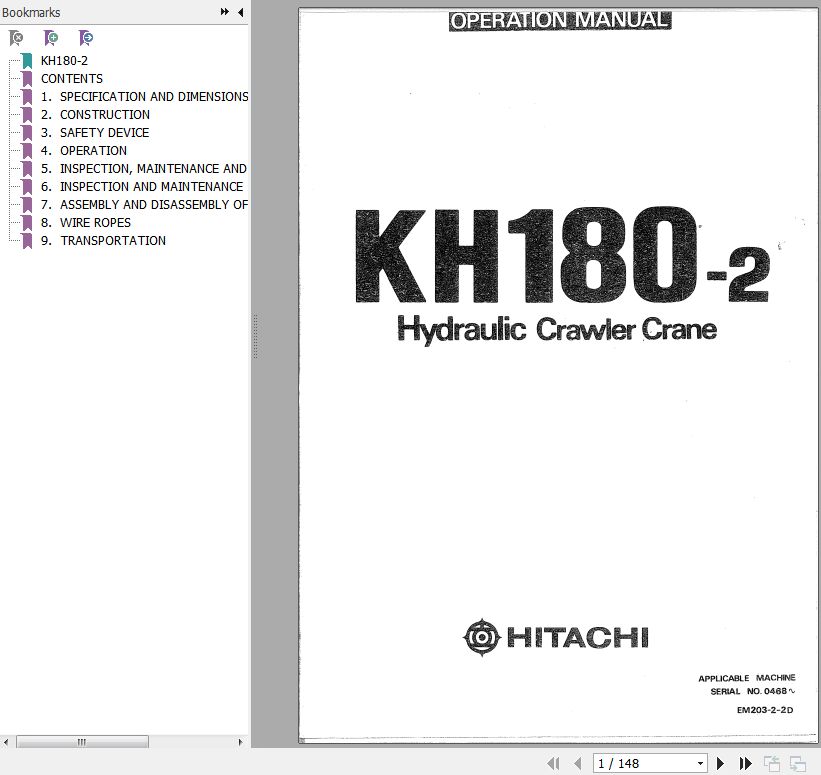Go to 2. CONSTRUCTION bookmark
Viewport: 821px width, 775px height.
95,115
